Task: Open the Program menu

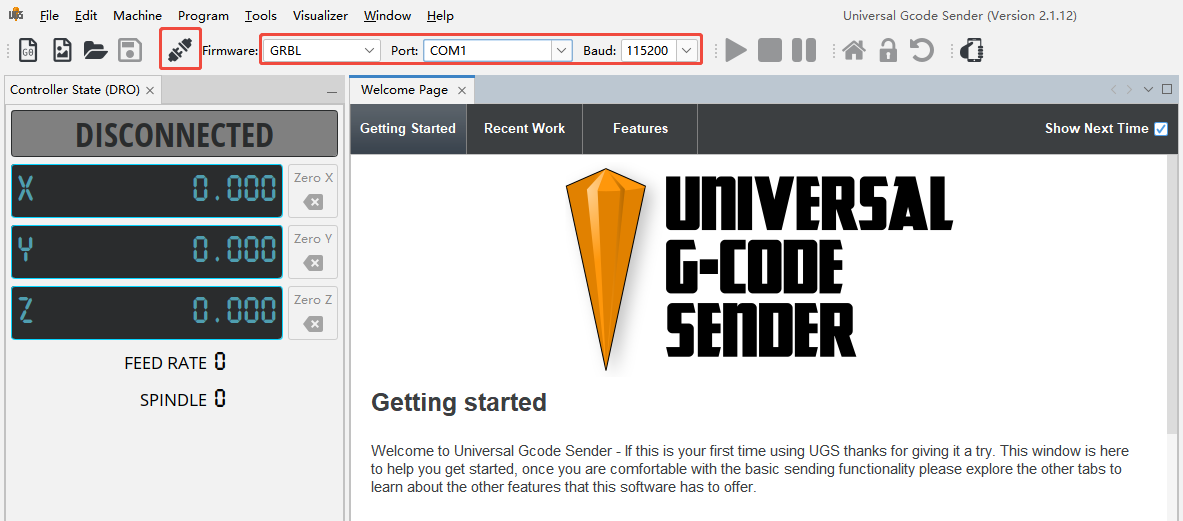Action: click(204, 16)
